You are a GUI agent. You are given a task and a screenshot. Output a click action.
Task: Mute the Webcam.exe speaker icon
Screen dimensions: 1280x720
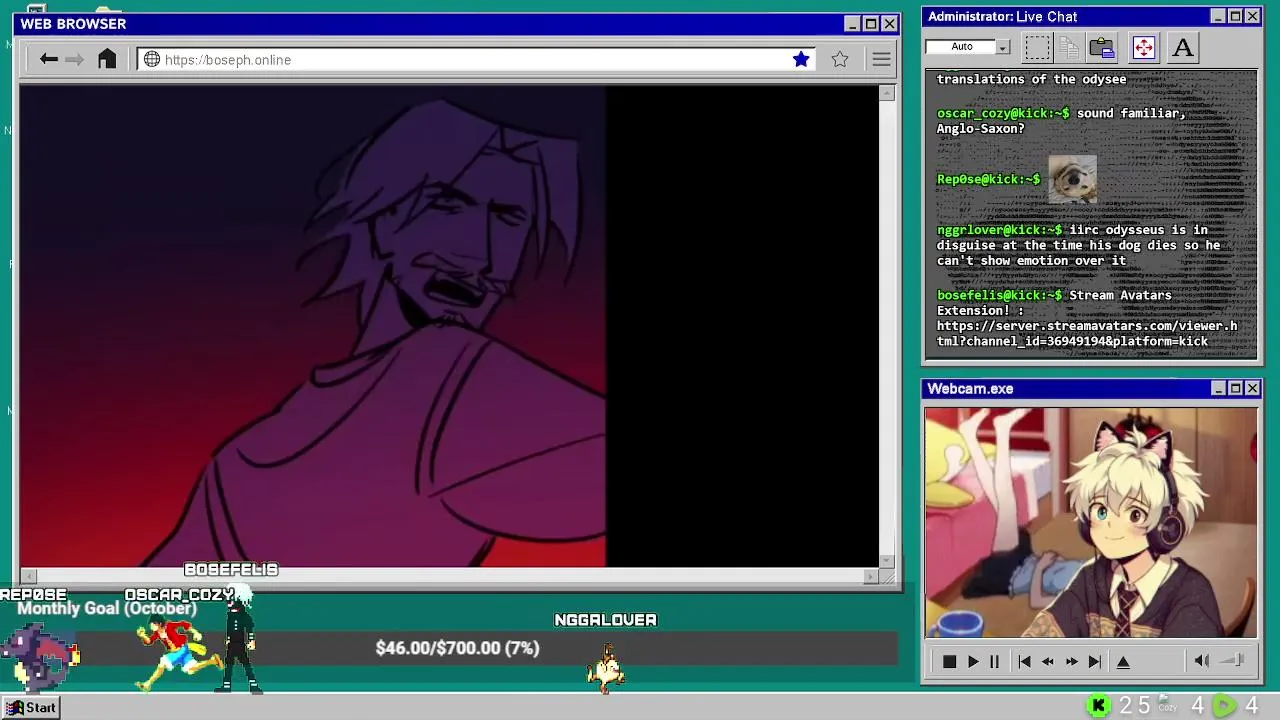click(x=1202, y=660)
